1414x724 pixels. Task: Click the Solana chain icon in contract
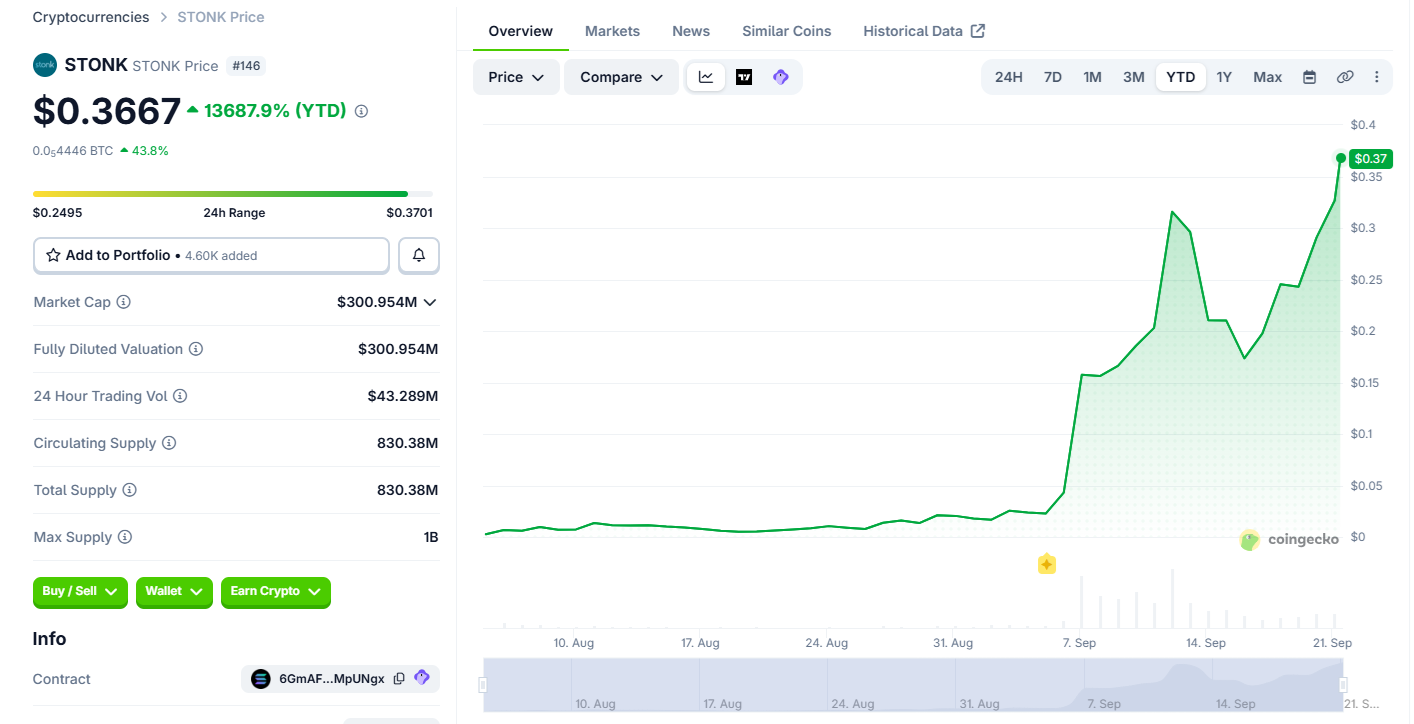click(x=261, y=679)
